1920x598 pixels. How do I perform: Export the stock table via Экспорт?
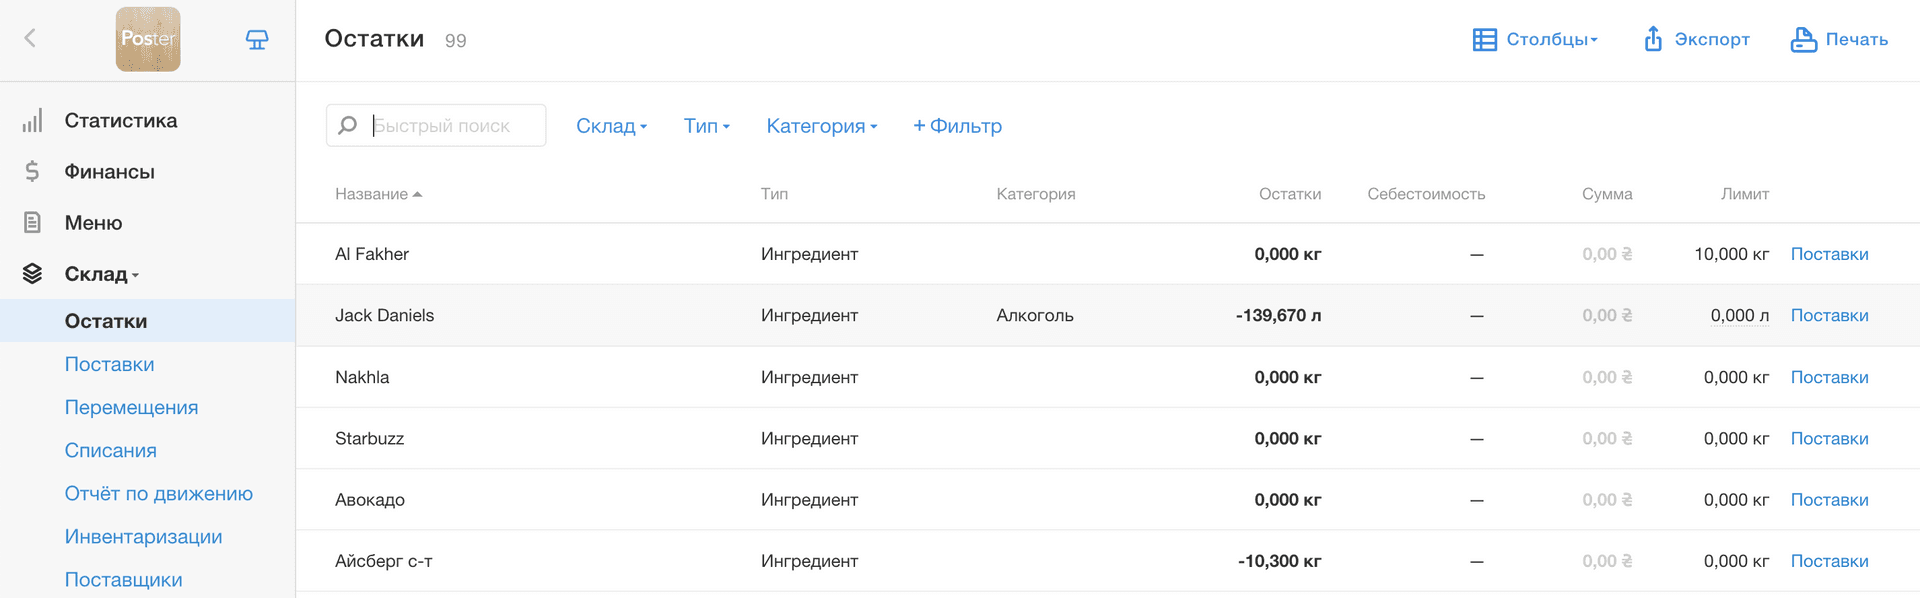pos(1697,39)
